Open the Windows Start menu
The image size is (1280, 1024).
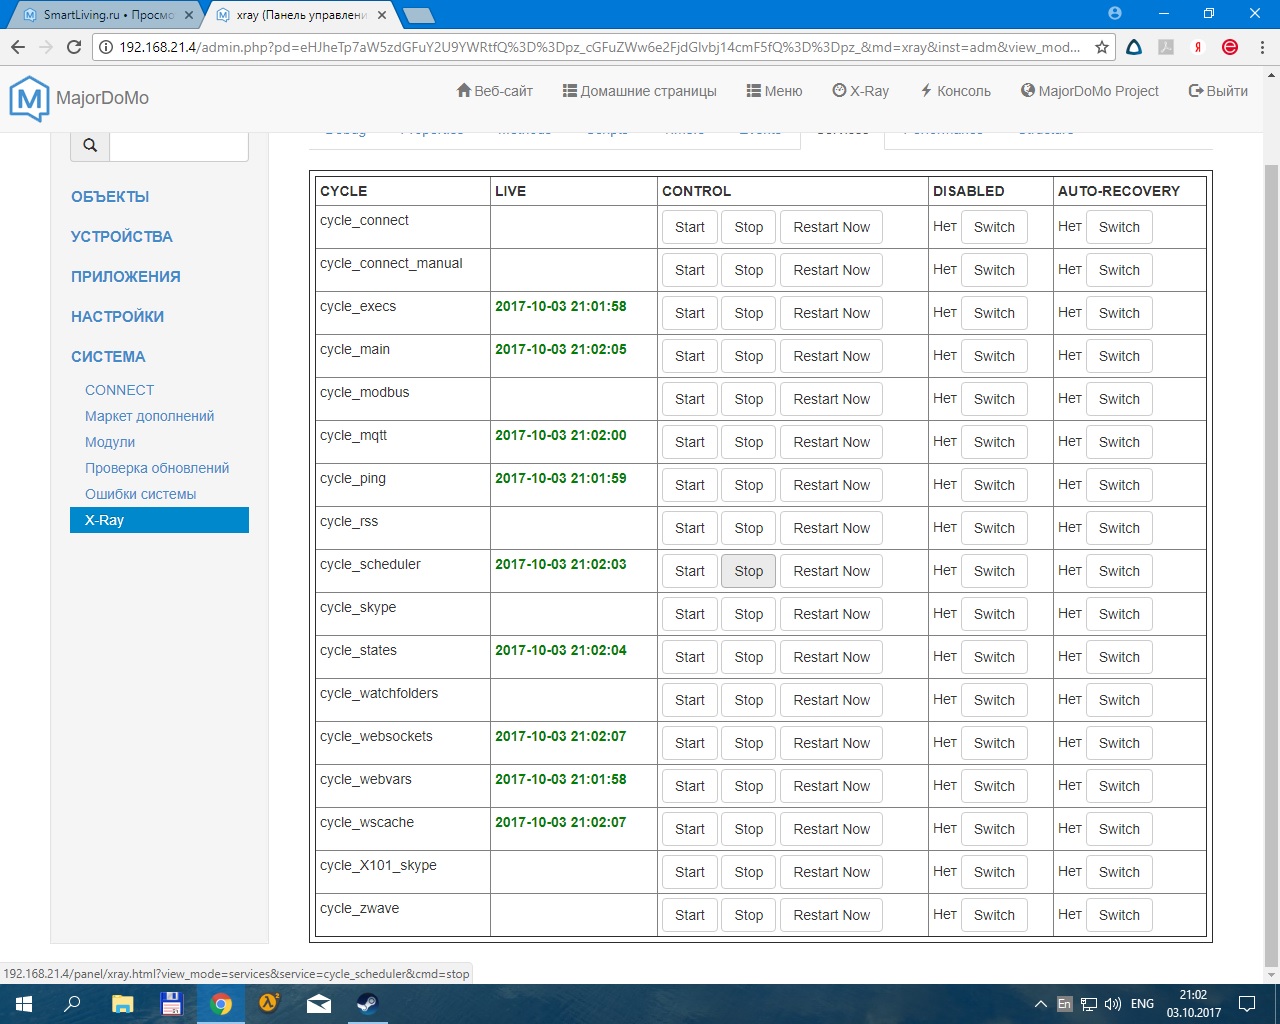coord(24,1004)
